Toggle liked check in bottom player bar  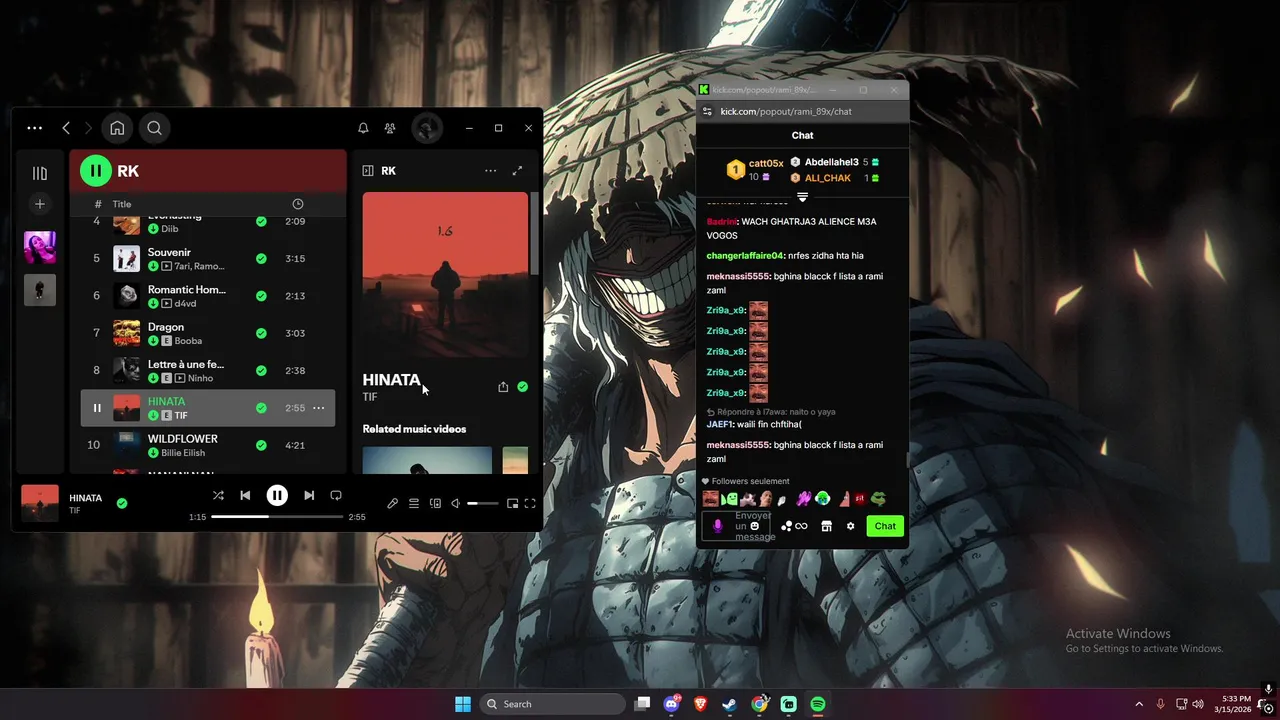point(122,503)
